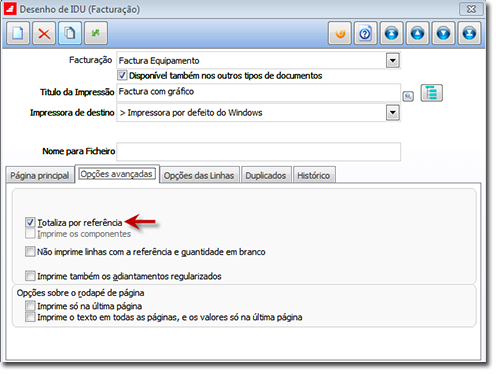Go to last record navigation icon

pos(470,33)
